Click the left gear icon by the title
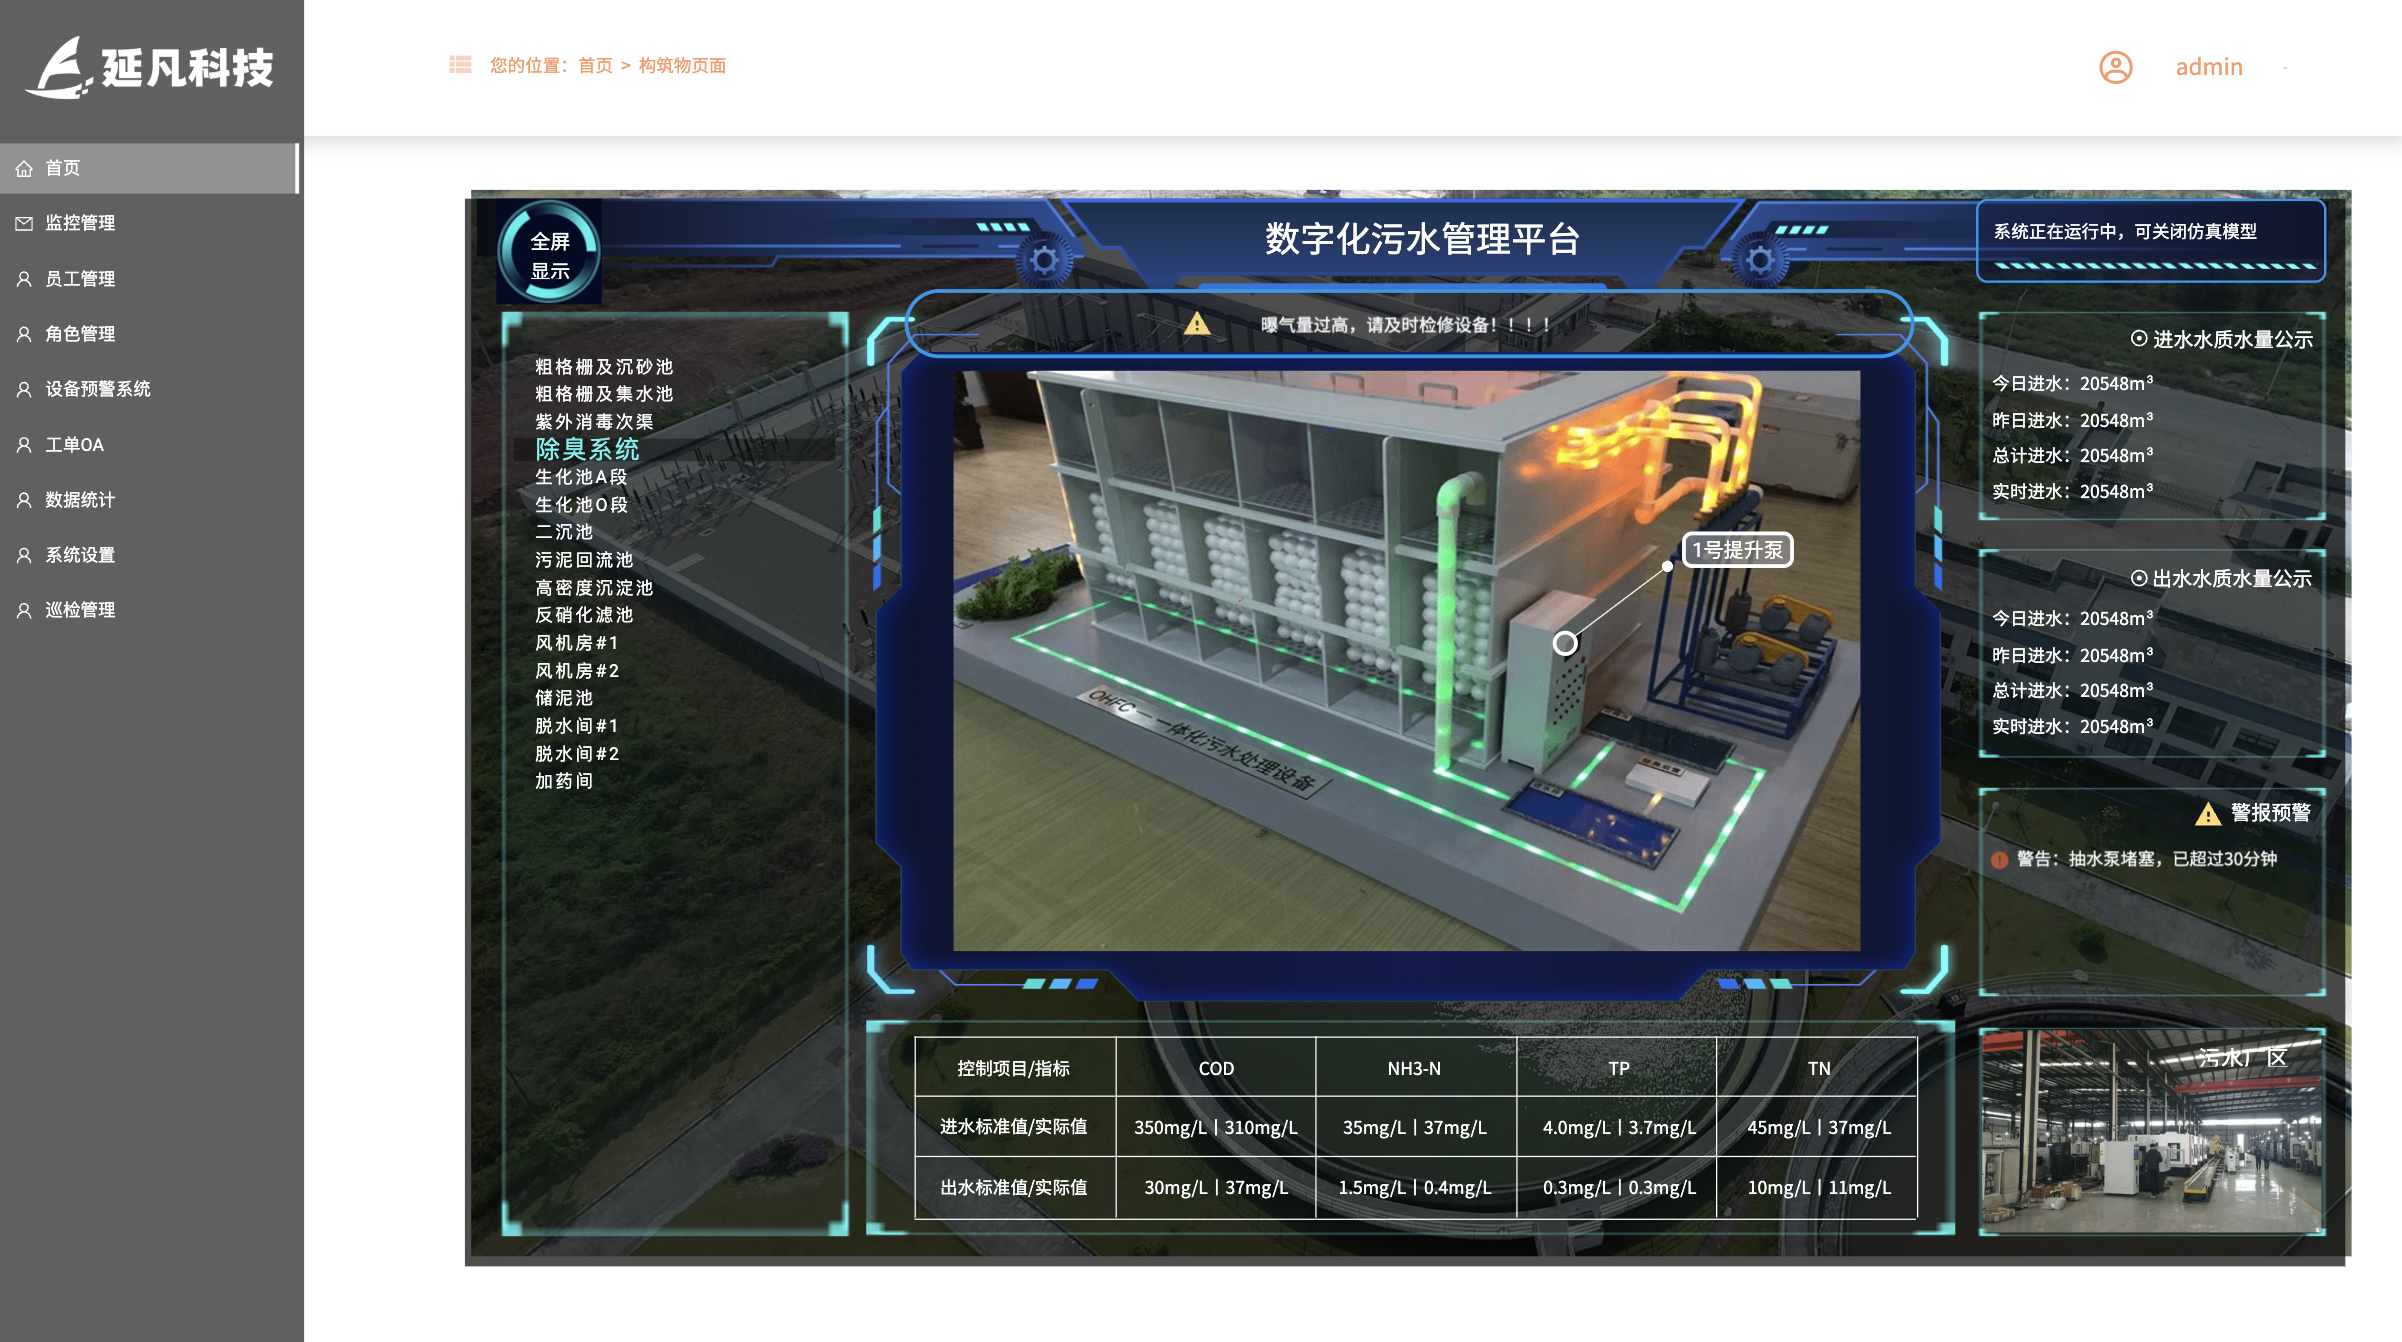This screenshot has width=2402, height=1342. pyautogui.click(x=1044, y=261)
